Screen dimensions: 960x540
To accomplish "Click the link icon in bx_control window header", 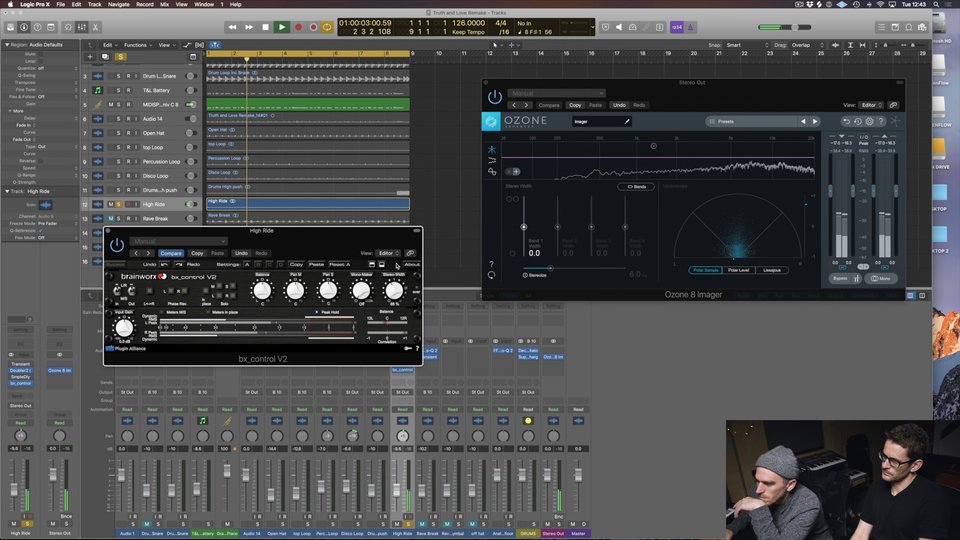I will tap(410, 253).
